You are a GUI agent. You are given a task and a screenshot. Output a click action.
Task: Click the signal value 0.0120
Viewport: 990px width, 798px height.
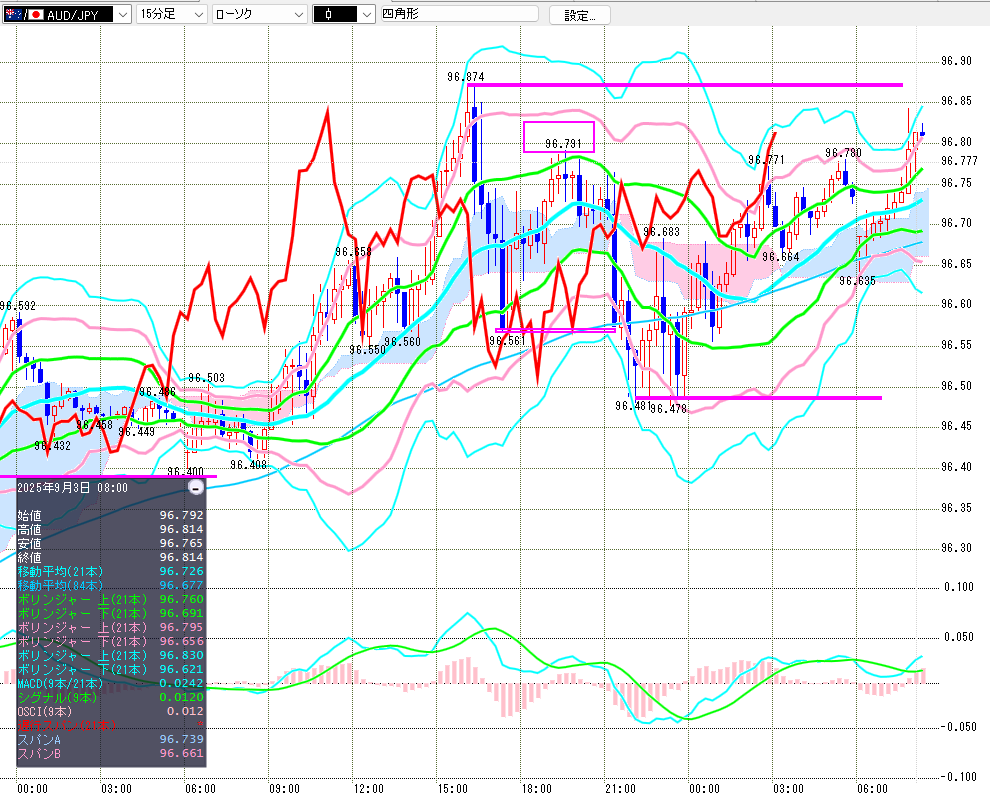[x=181, y=697]
